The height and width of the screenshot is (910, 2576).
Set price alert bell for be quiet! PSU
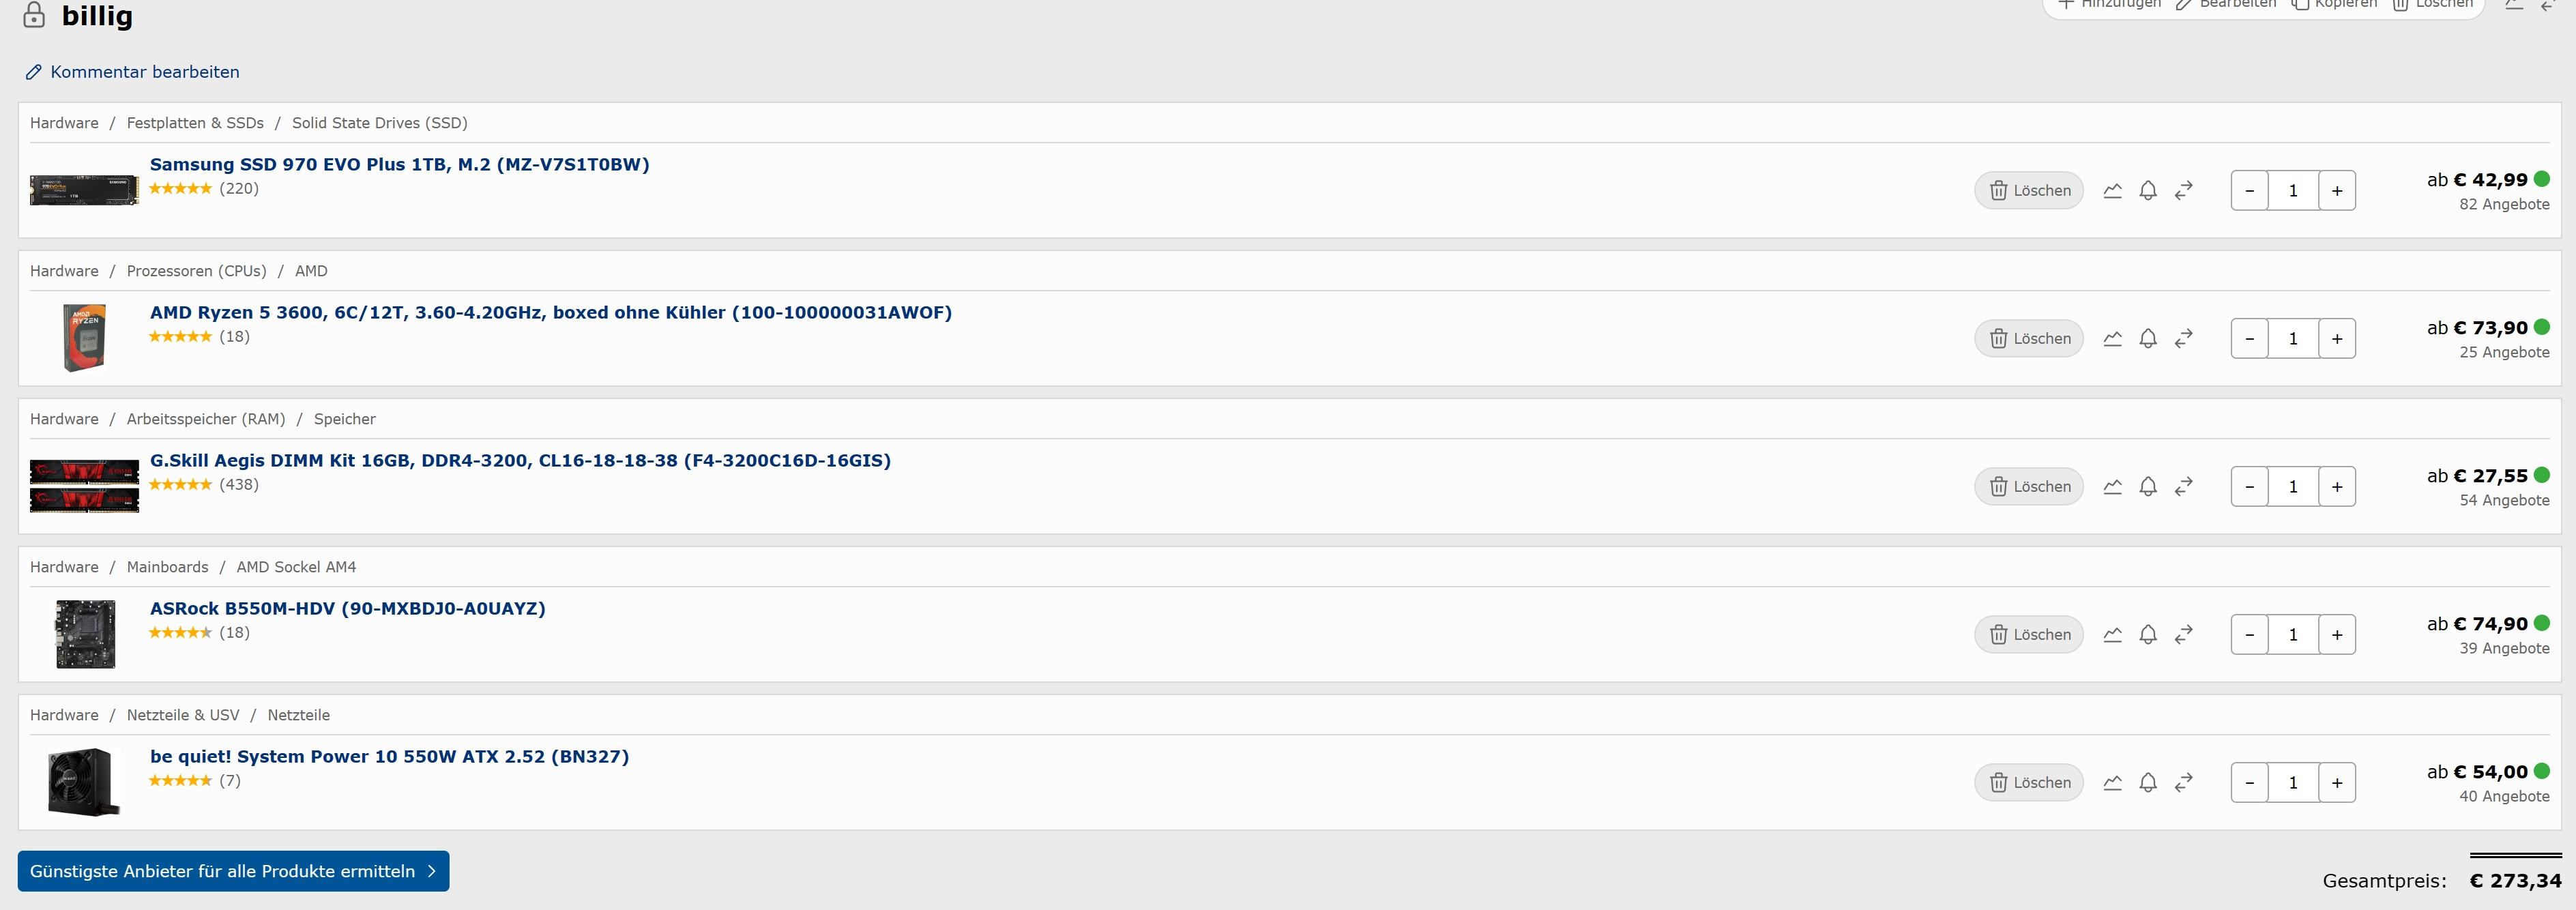pyautogui.click(x=2148, y=783)
